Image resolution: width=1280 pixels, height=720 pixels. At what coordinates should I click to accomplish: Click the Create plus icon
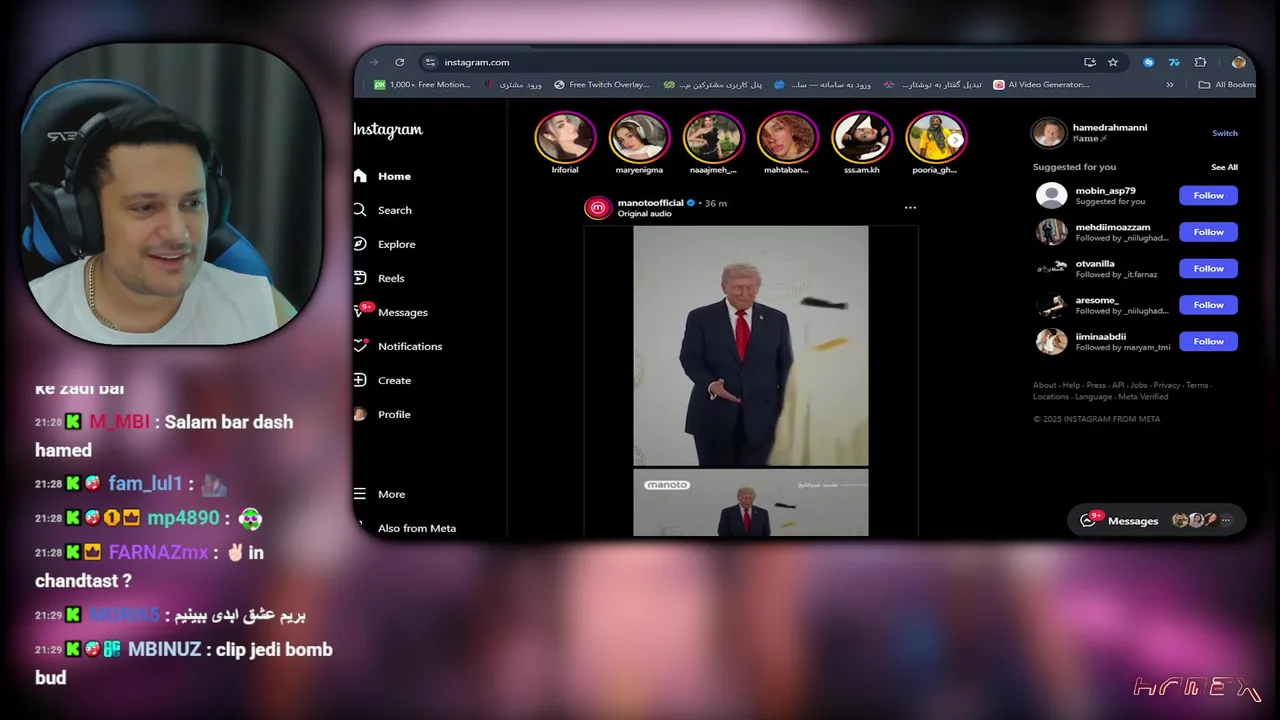pyautogui.click(x=360, y=380)
